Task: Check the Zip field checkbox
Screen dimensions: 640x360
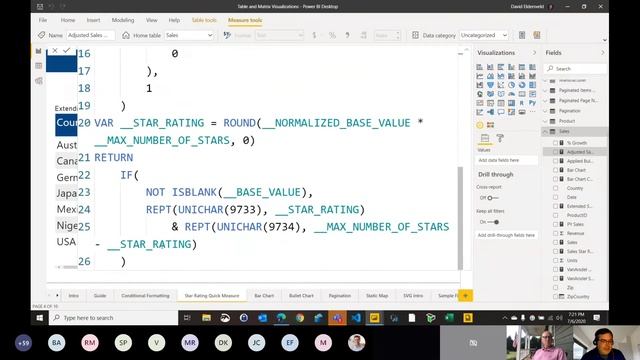Action: (x=555, y=287)
